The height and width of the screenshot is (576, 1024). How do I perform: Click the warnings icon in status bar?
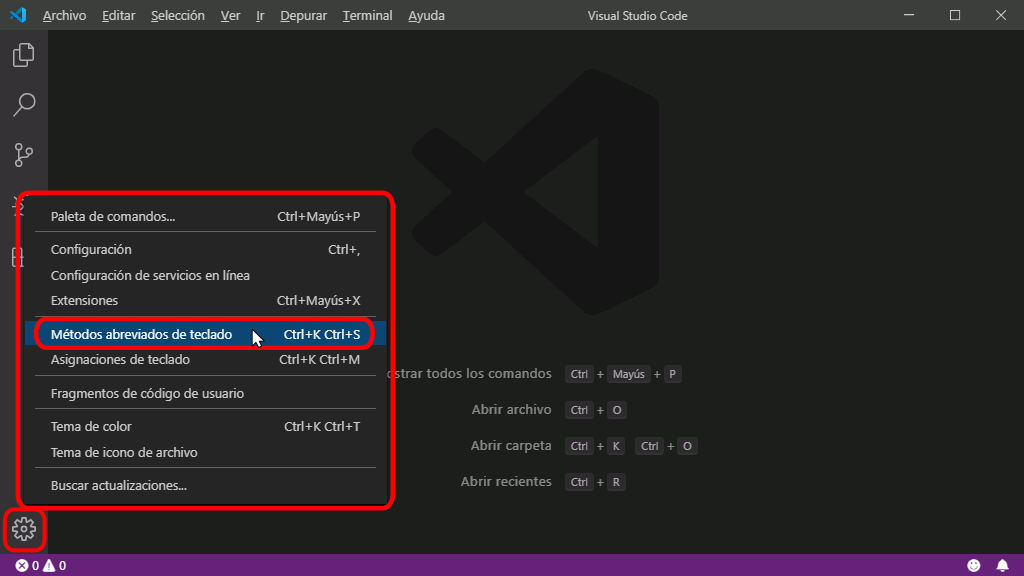[x=49, y=566]
